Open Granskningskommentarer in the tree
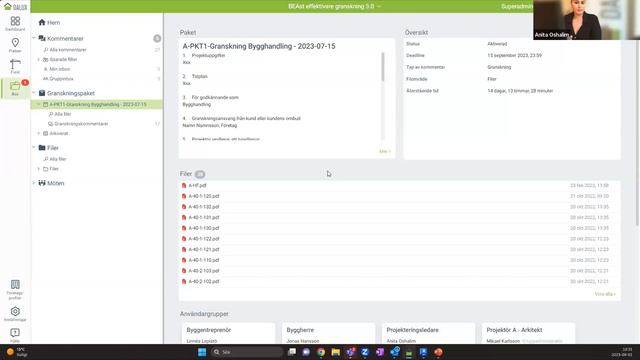Screen dimensions: 640x360 click(81, 124)
